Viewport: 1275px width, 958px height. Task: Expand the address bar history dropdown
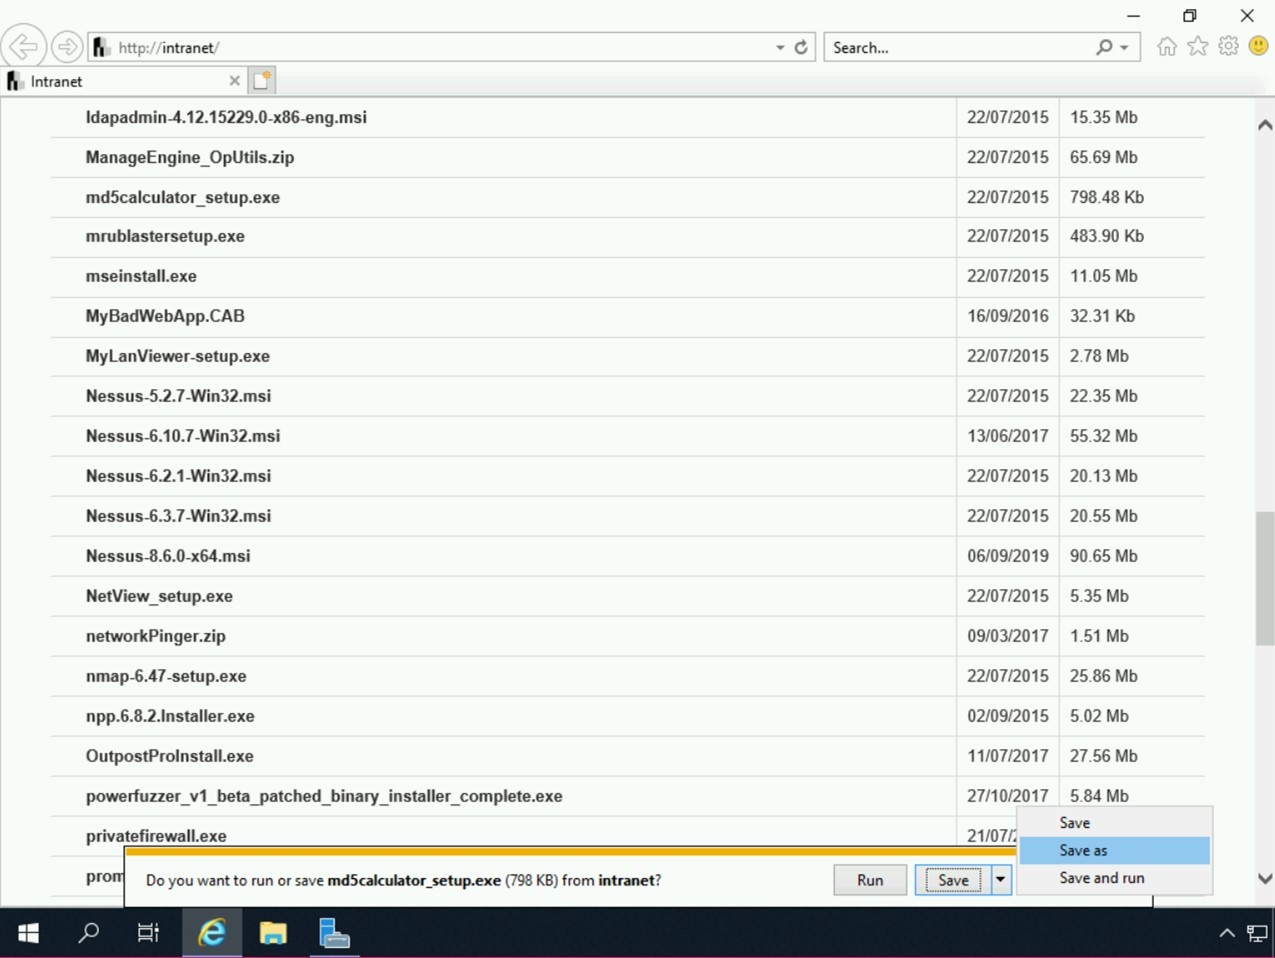coord(780,47)
